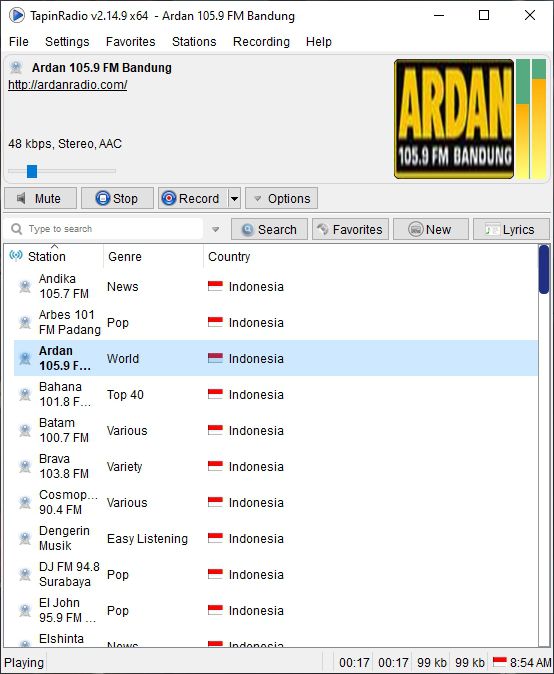Select Batam 100.7 FM station
Screen dimensions: 554x674
pyautogui.click(x=64, y=430)
